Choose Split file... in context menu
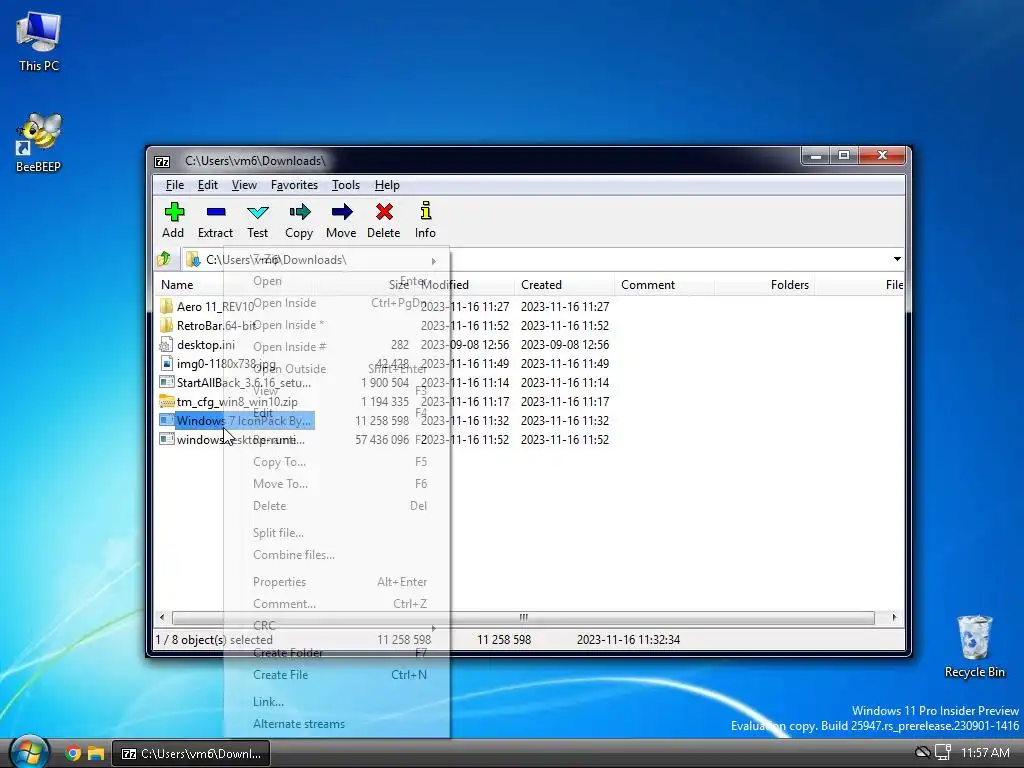 pyautogui.click(x=337, y=532)
